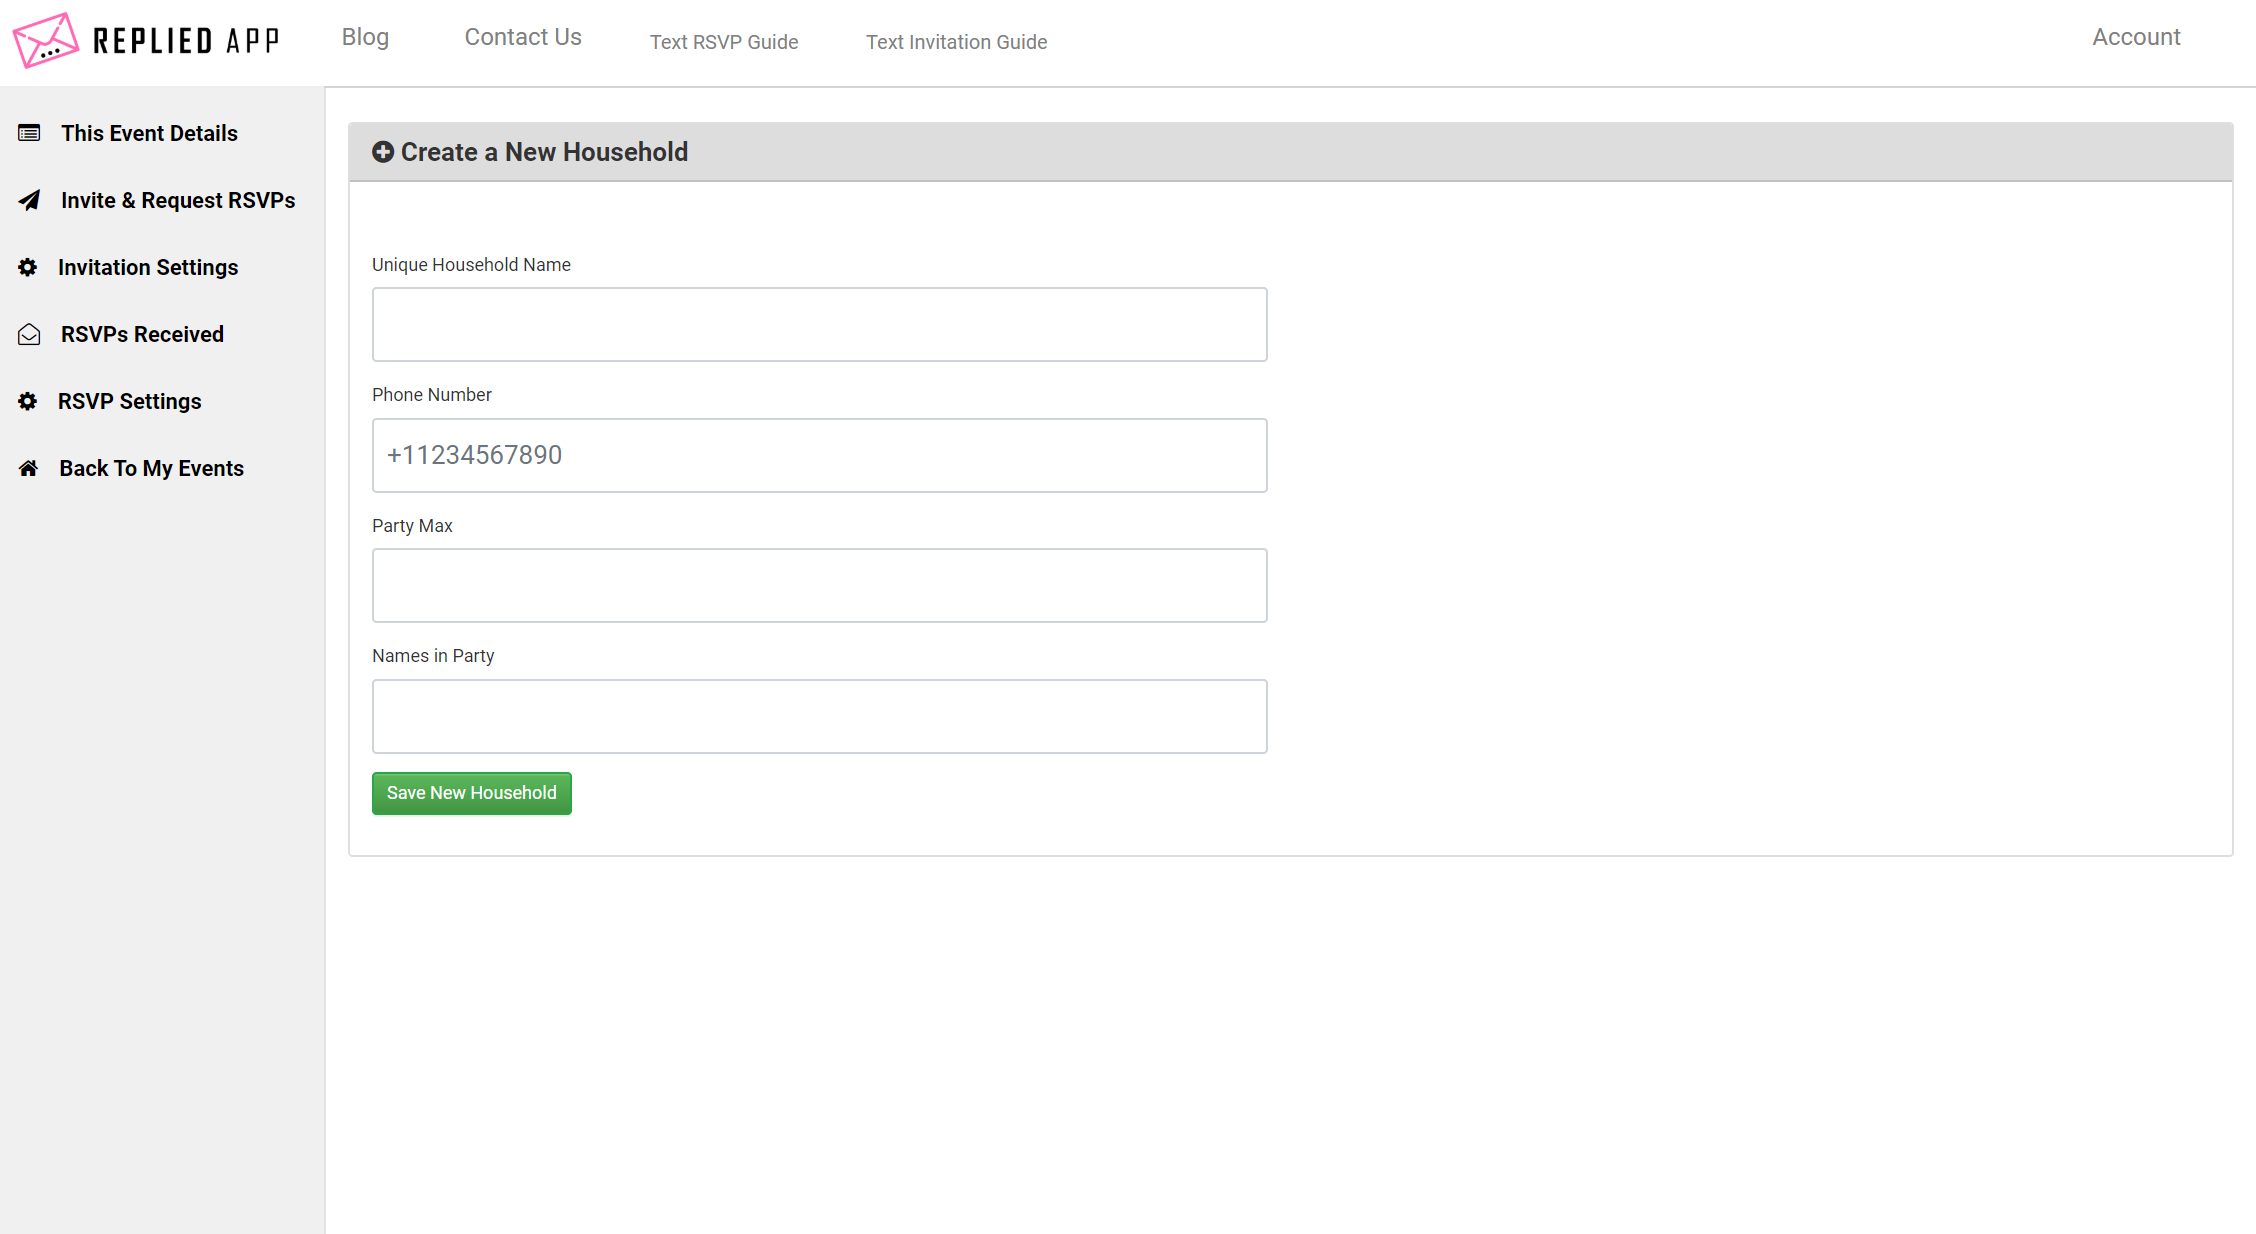Image resolution: width=2256 pixels, height=1234 pixels.
Task: Click the Phone Number input showing +11234567890
Action: (819, 455)
